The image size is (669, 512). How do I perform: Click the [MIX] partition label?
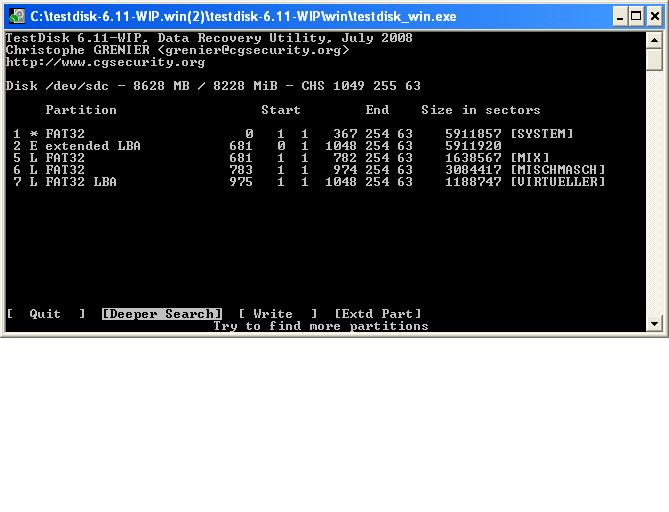tap(530, 158)
